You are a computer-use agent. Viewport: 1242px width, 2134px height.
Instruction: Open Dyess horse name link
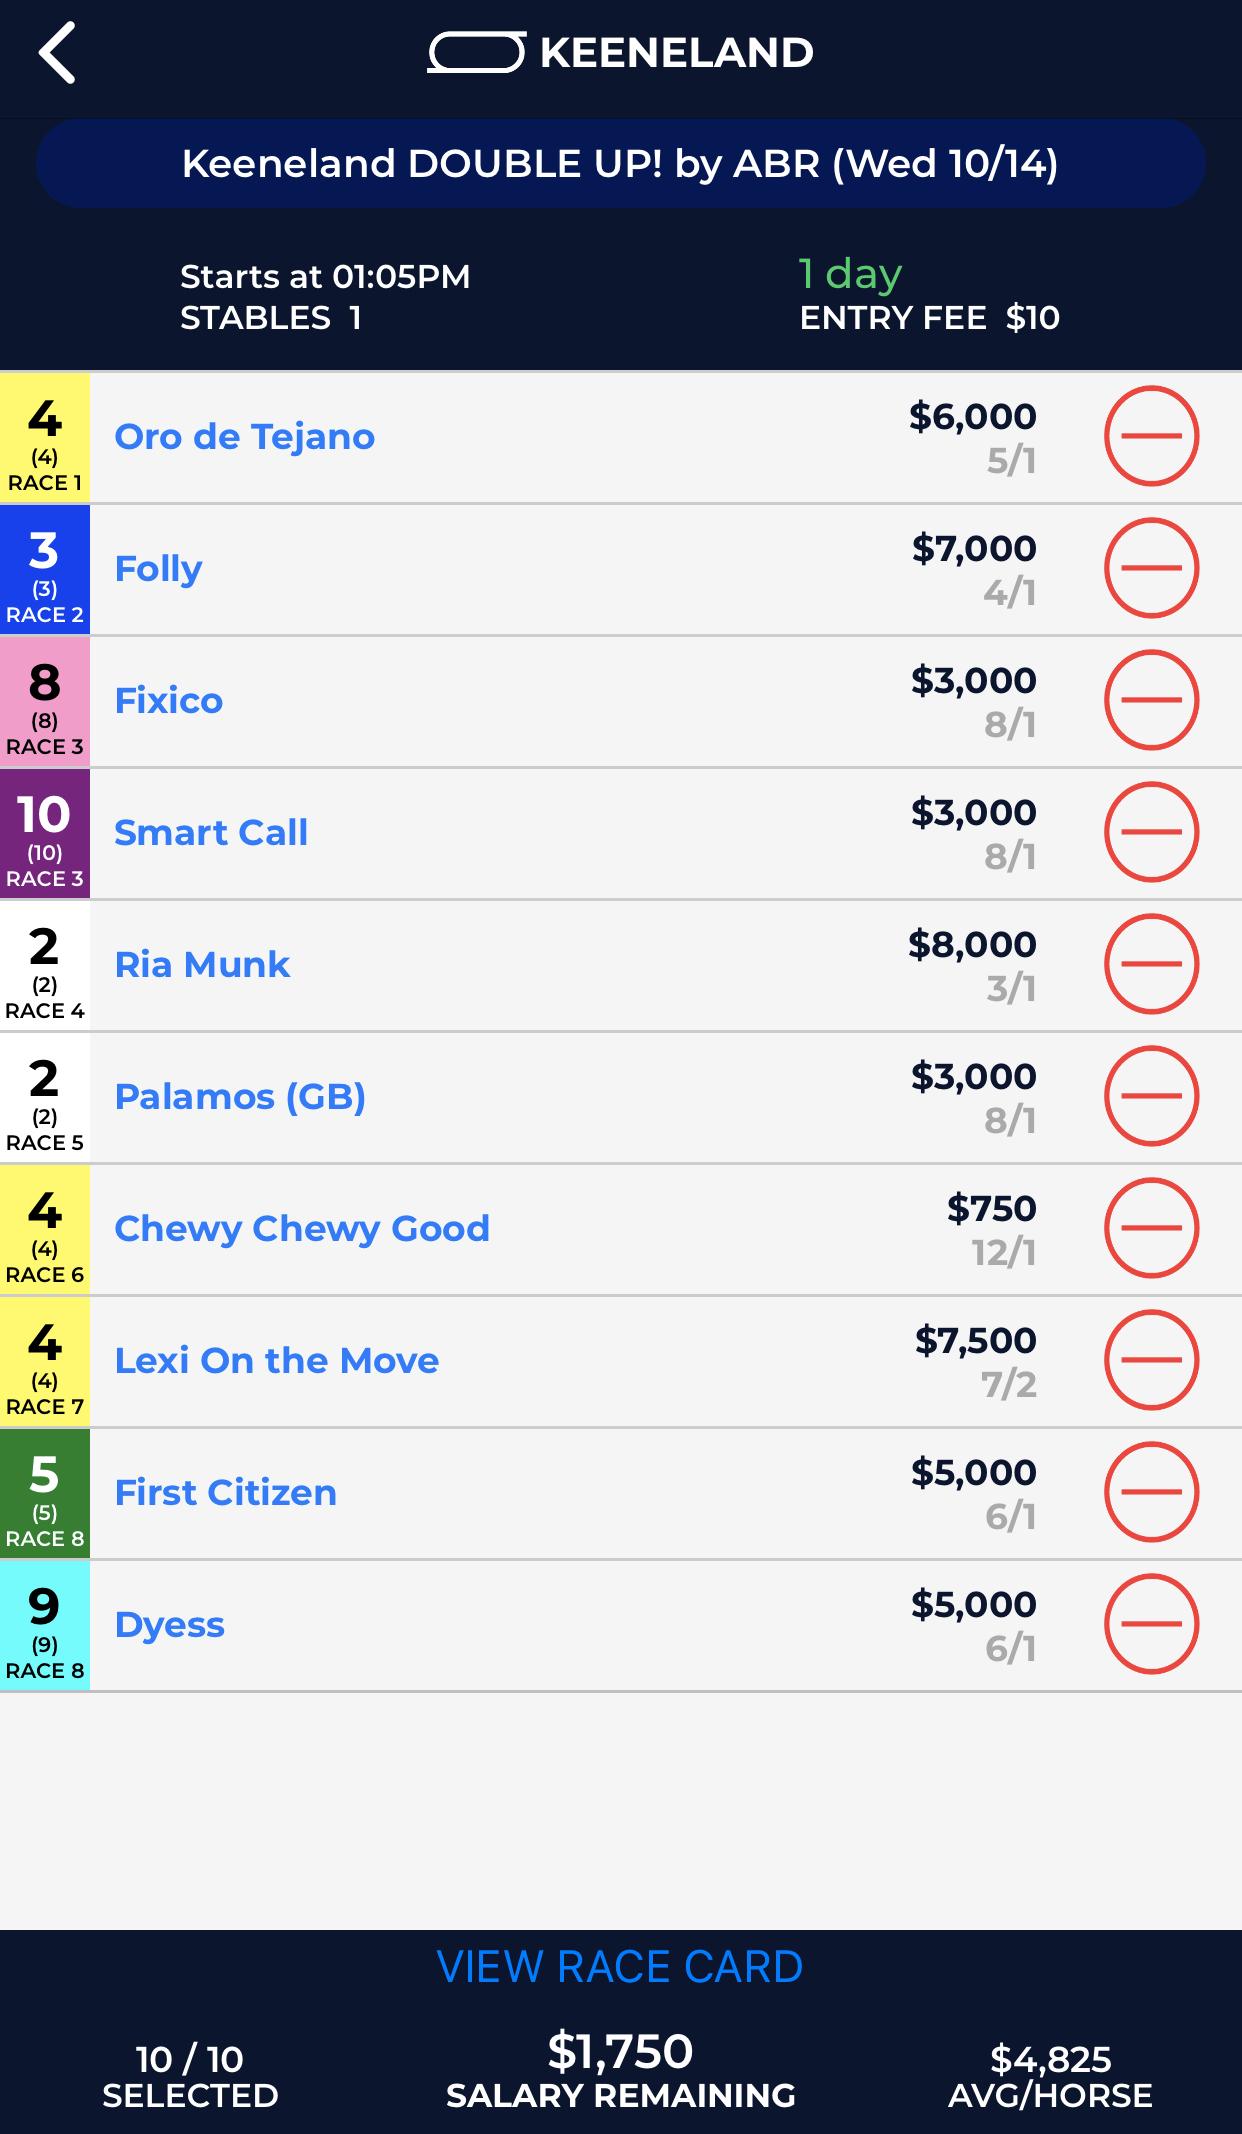pos(169,1625)
